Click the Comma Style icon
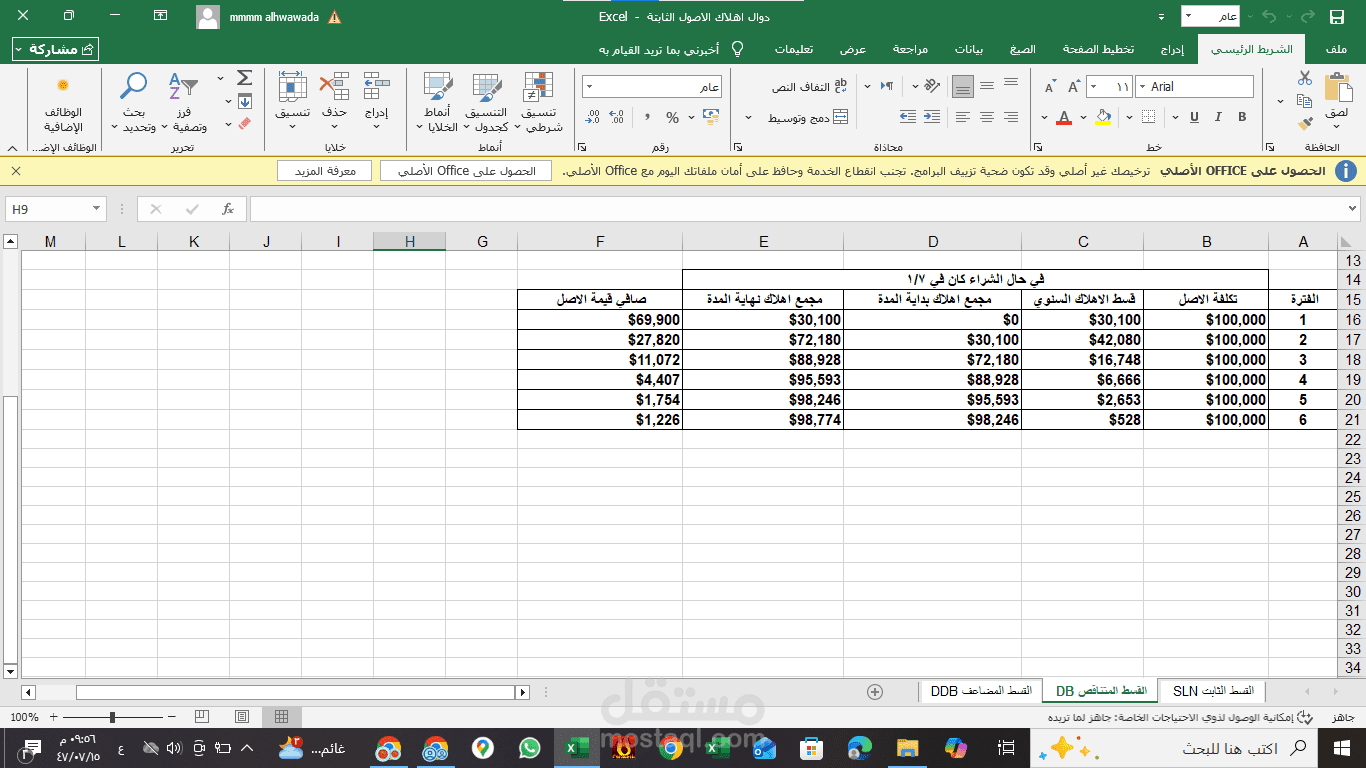The width and height of the screenshot is (1366, 768). tap(646, 117)
